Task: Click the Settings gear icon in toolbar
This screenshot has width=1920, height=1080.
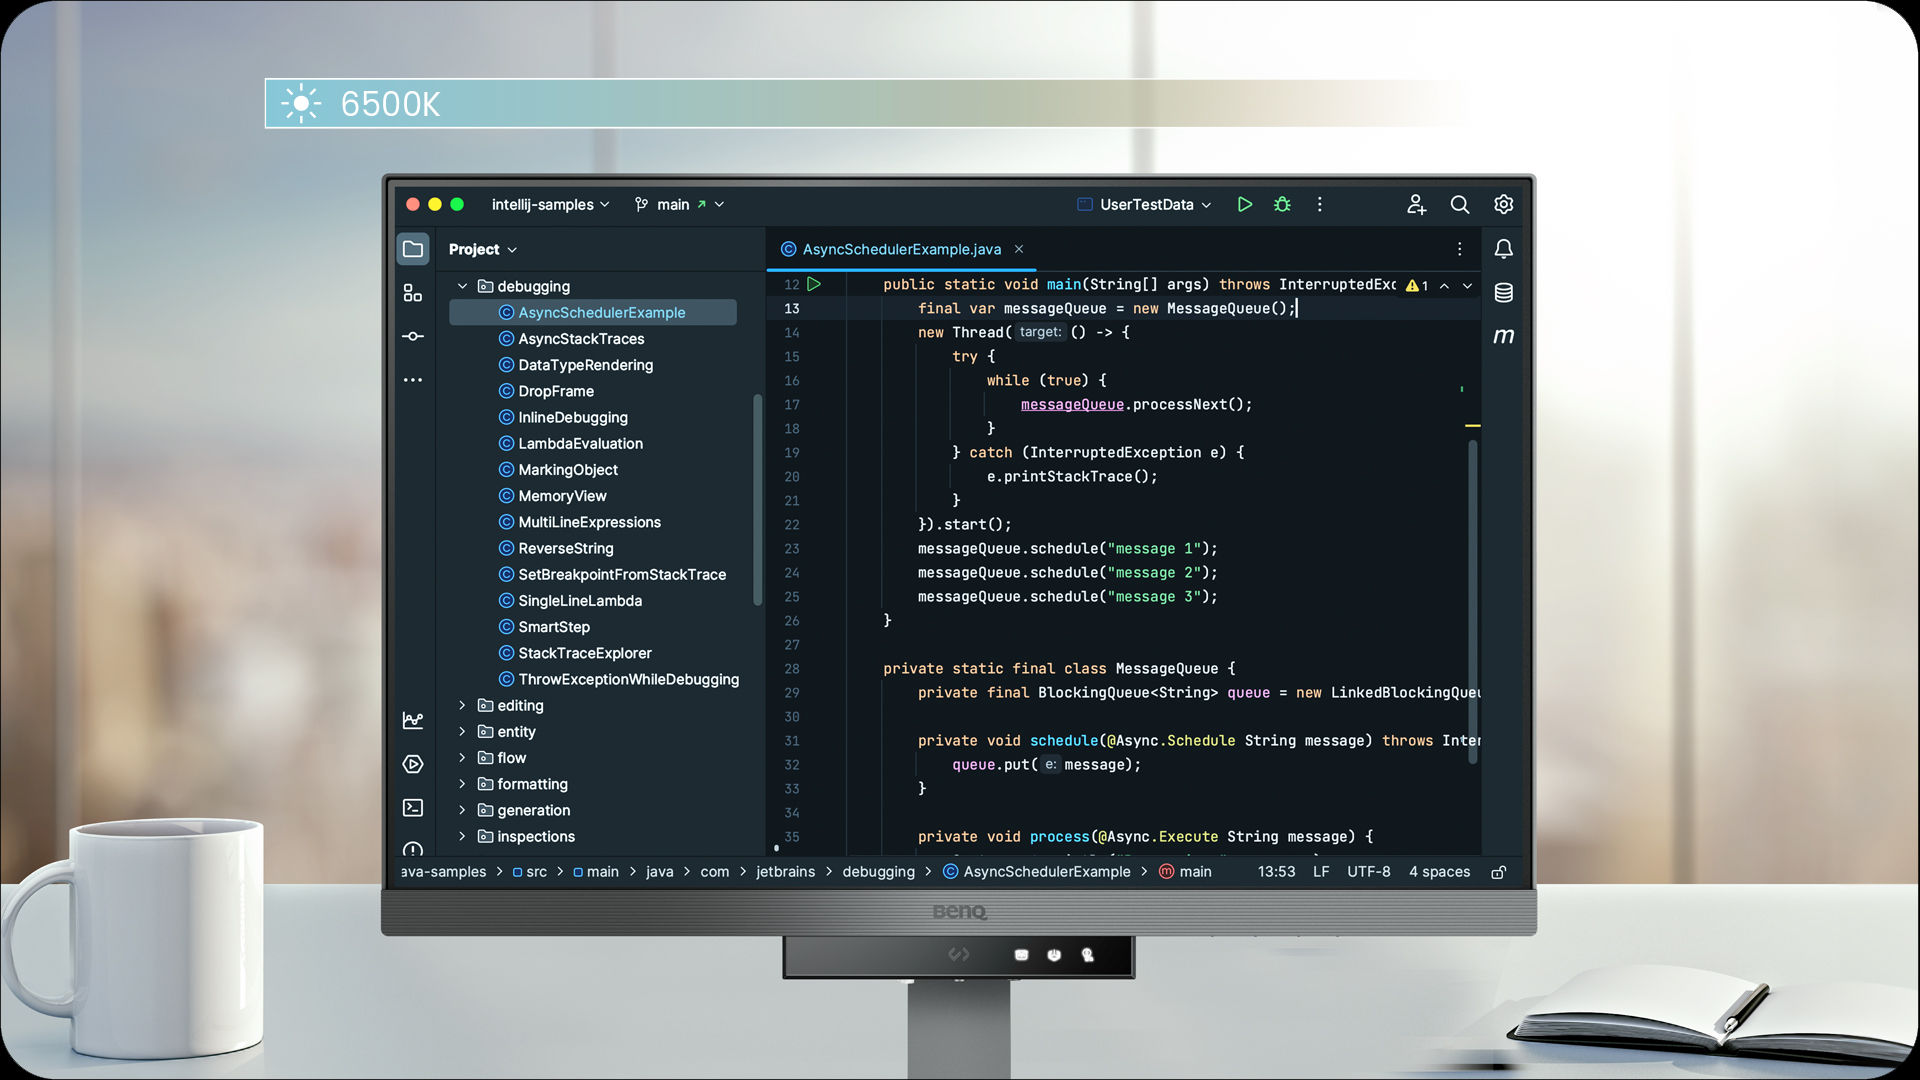Action: click(1502, 204)
